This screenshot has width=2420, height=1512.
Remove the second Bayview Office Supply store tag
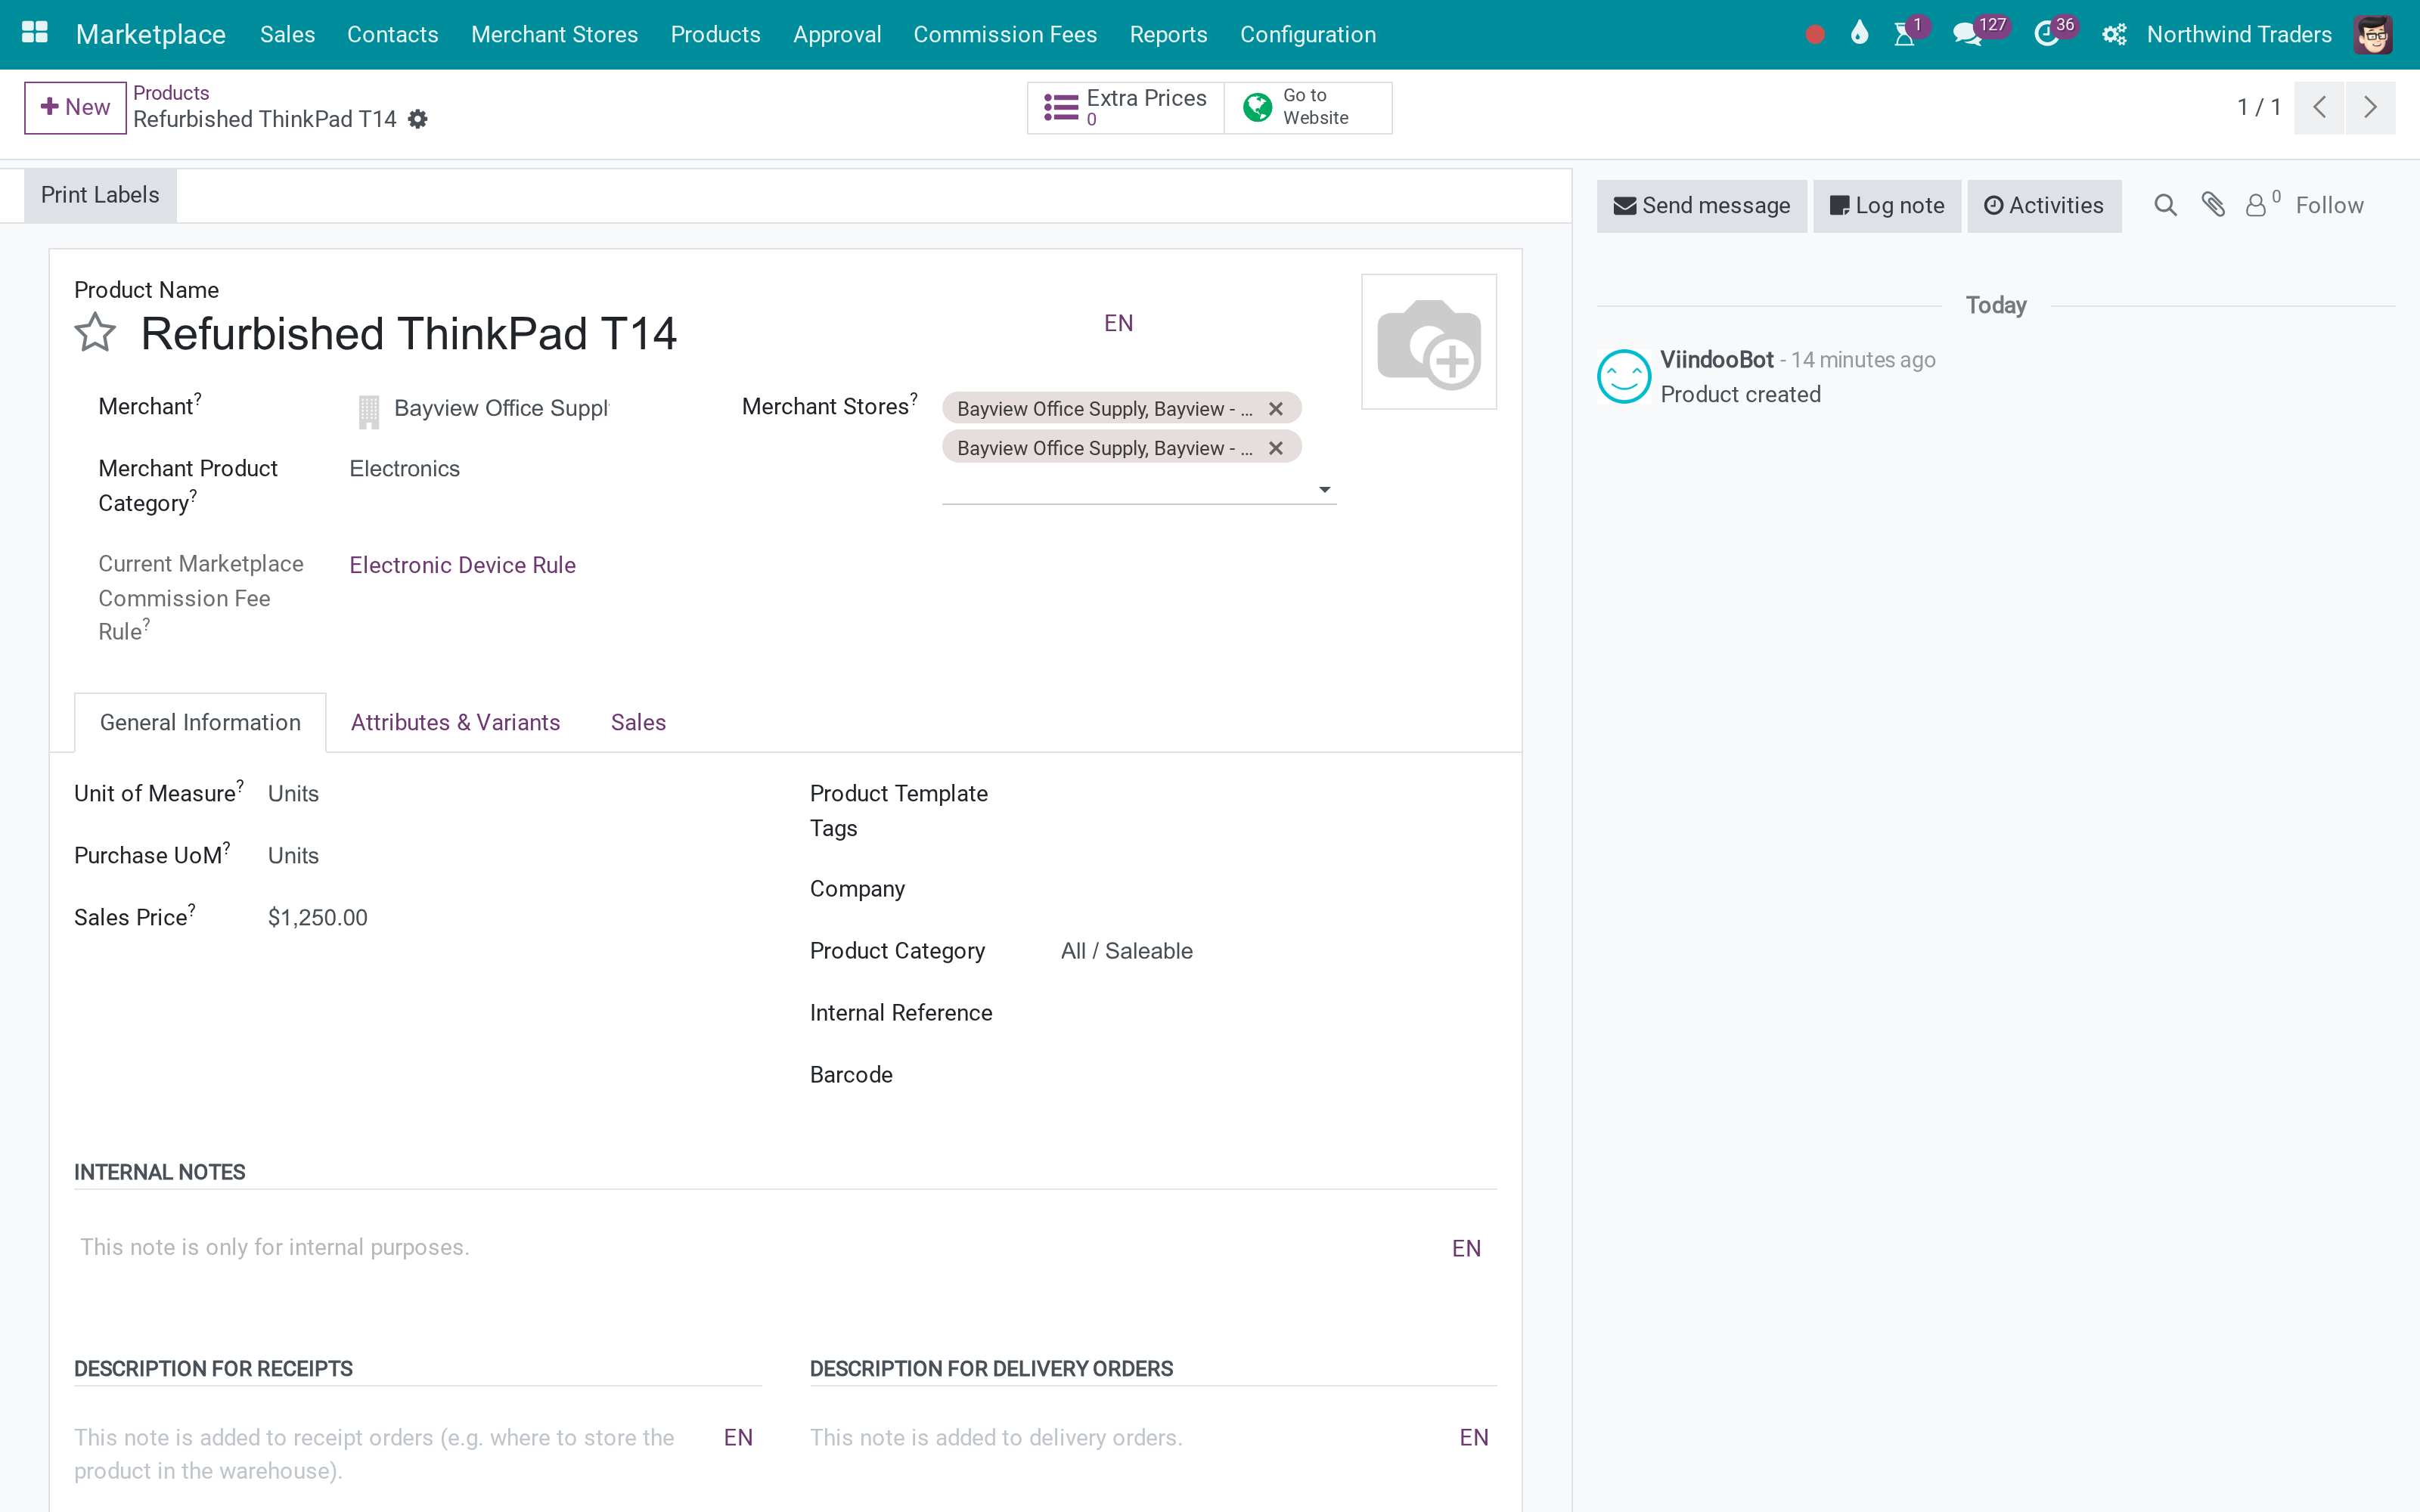click(1275, 448)
